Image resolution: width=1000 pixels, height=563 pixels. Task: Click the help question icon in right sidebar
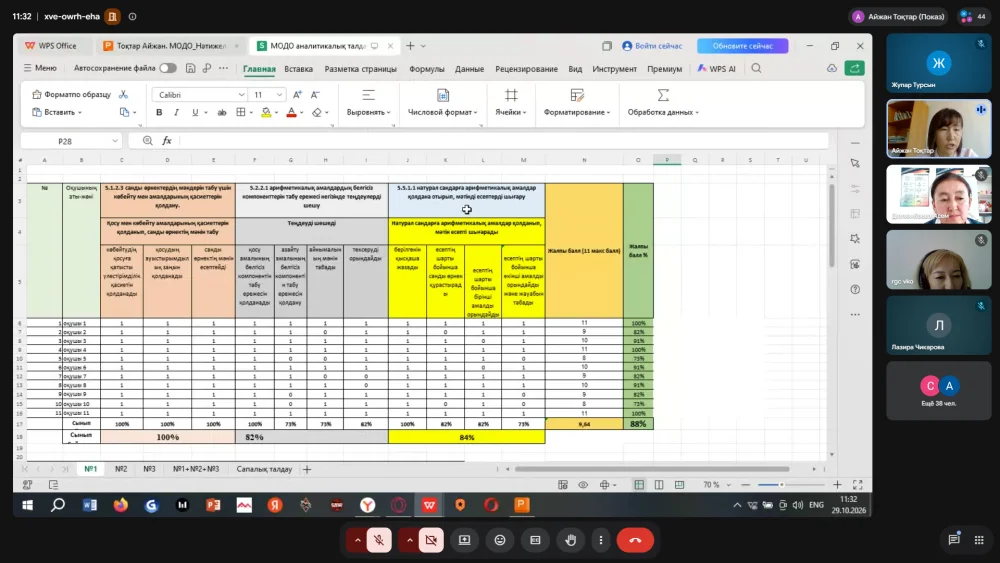coord(855,289)
